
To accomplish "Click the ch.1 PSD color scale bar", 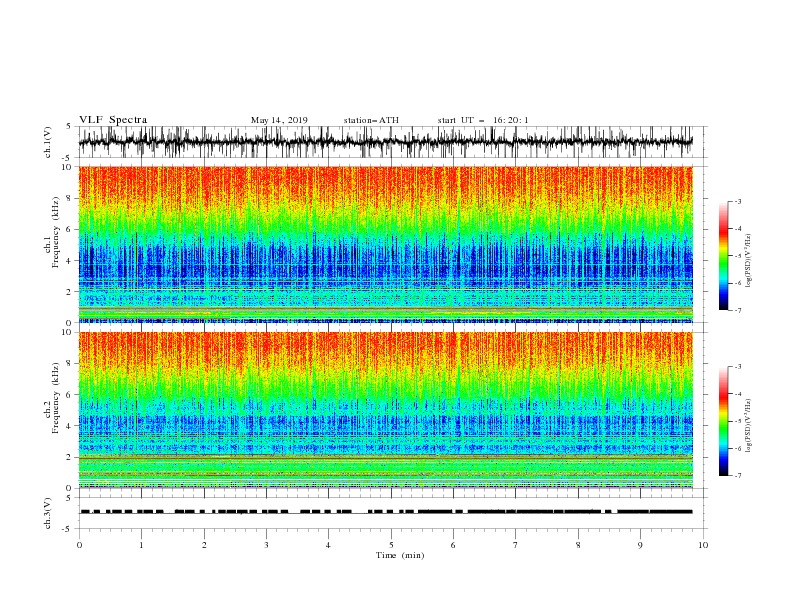I will 724,256.
